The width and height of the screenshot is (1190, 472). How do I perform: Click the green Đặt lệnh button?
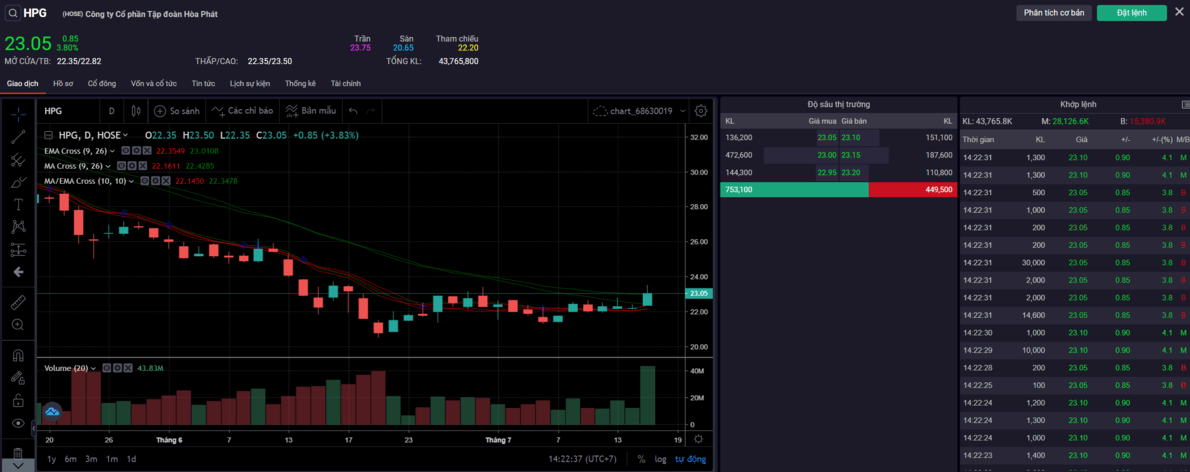1132,13
